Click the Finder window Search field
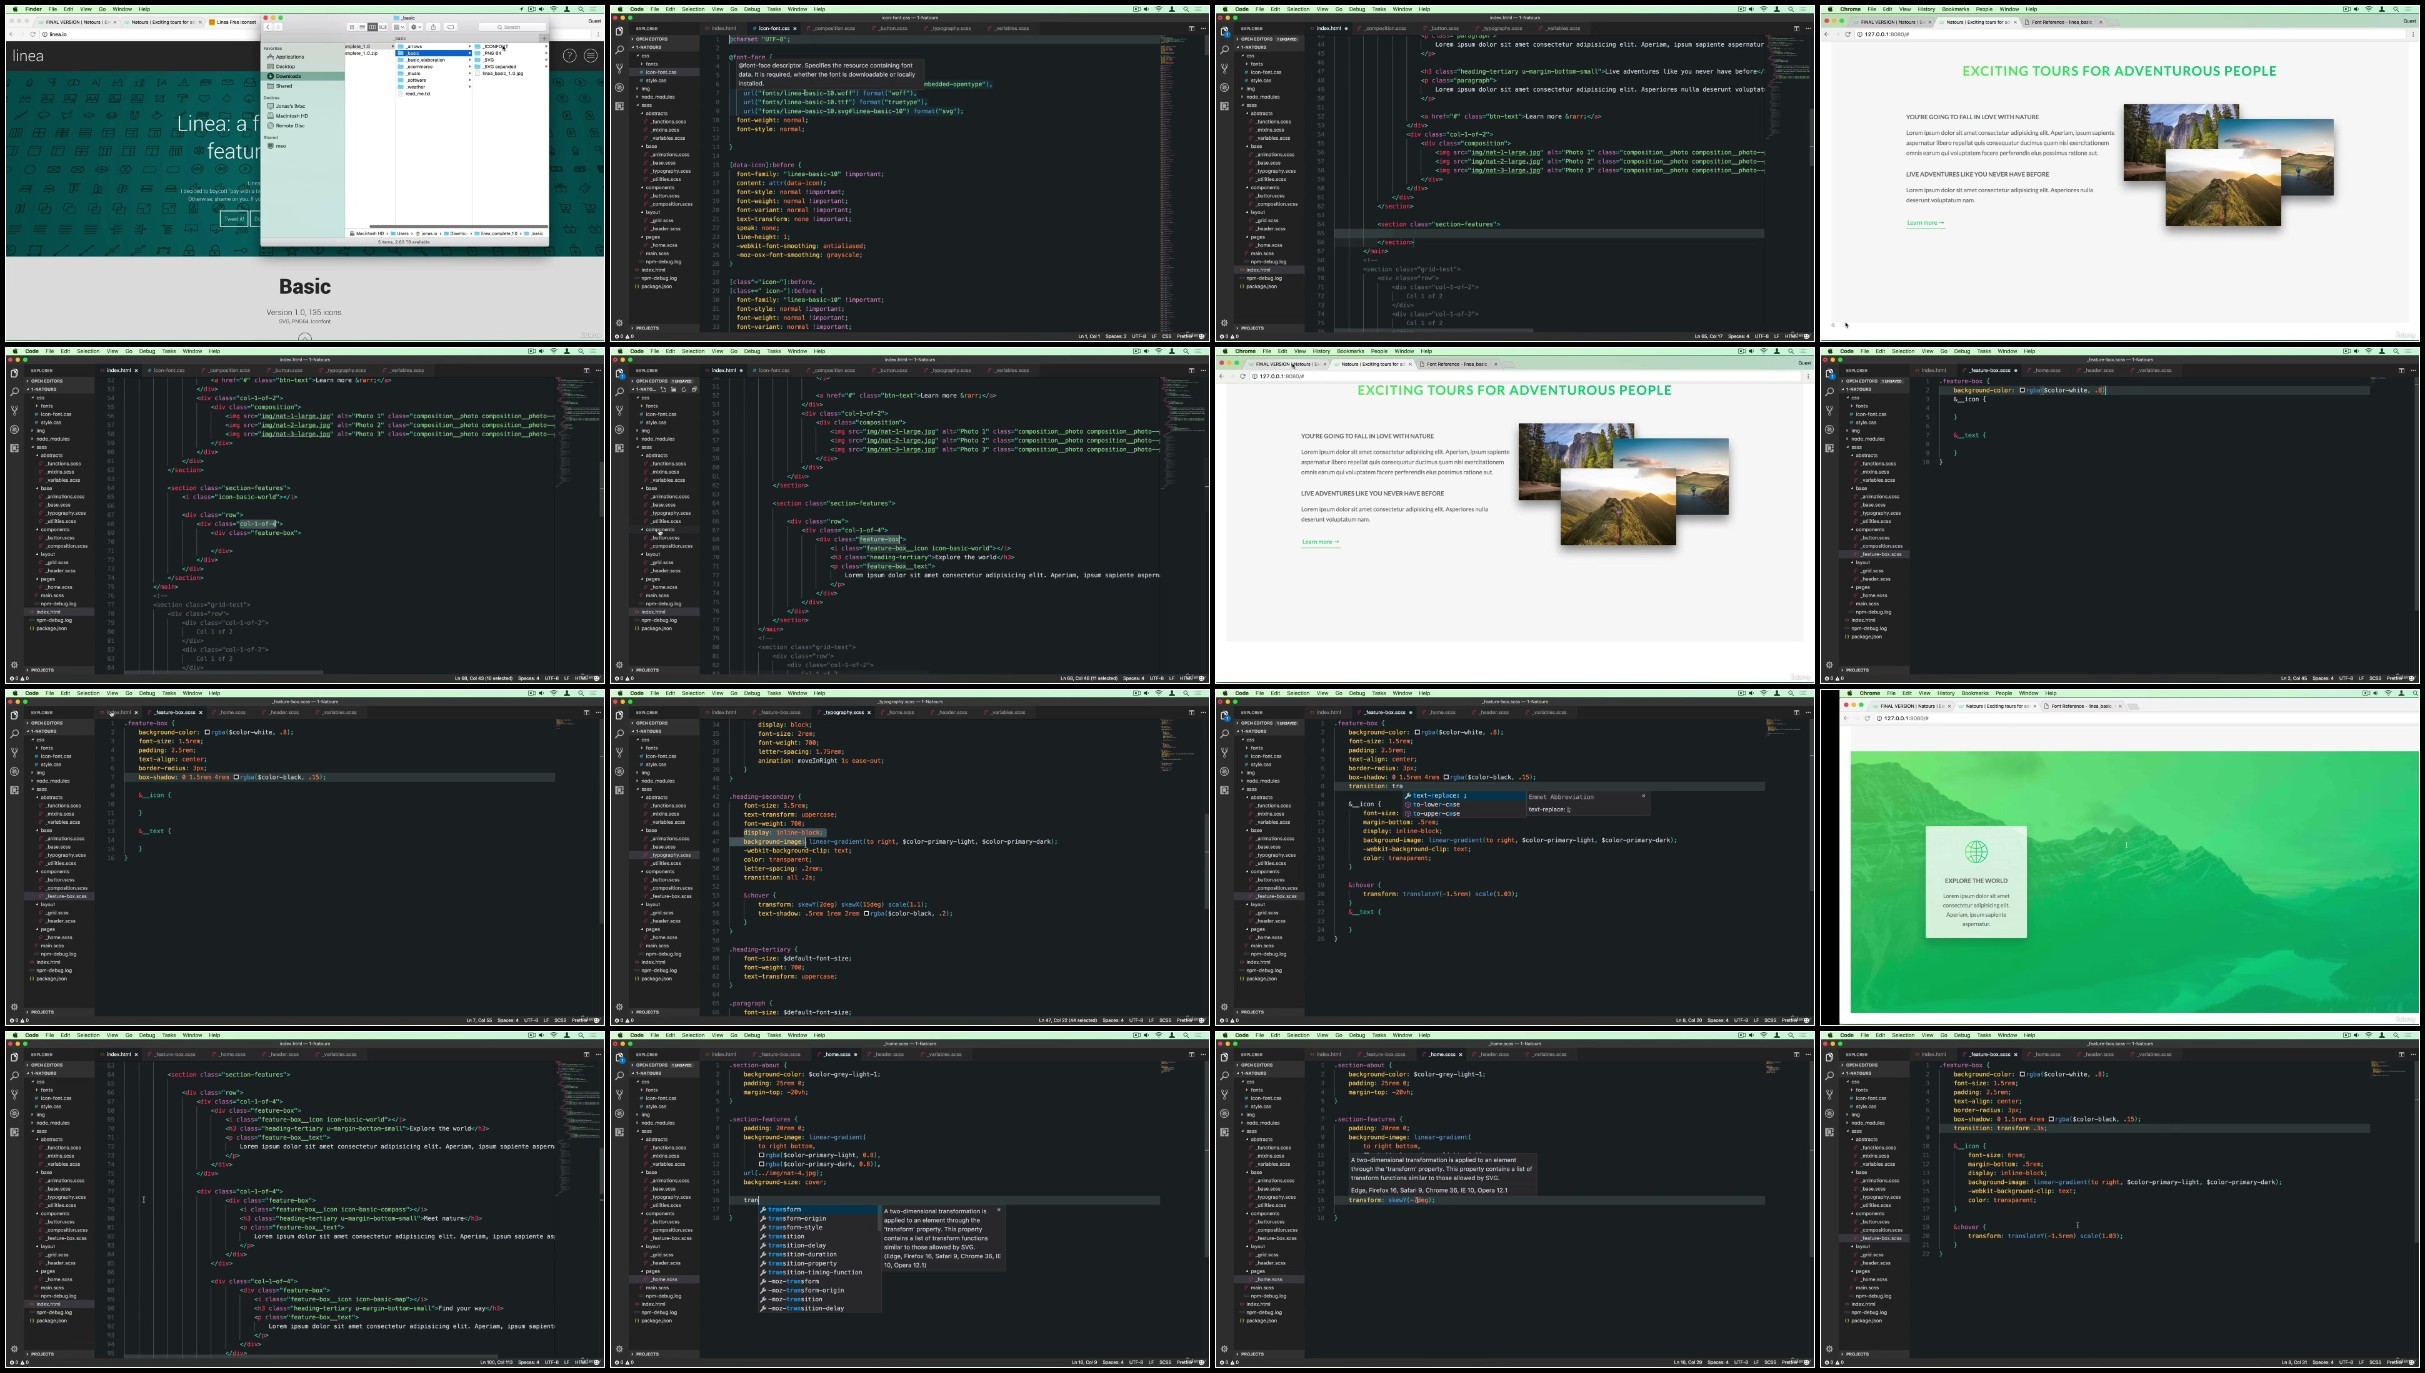The width and height of the screenshot is (2425, 1373). click(512, 27)
